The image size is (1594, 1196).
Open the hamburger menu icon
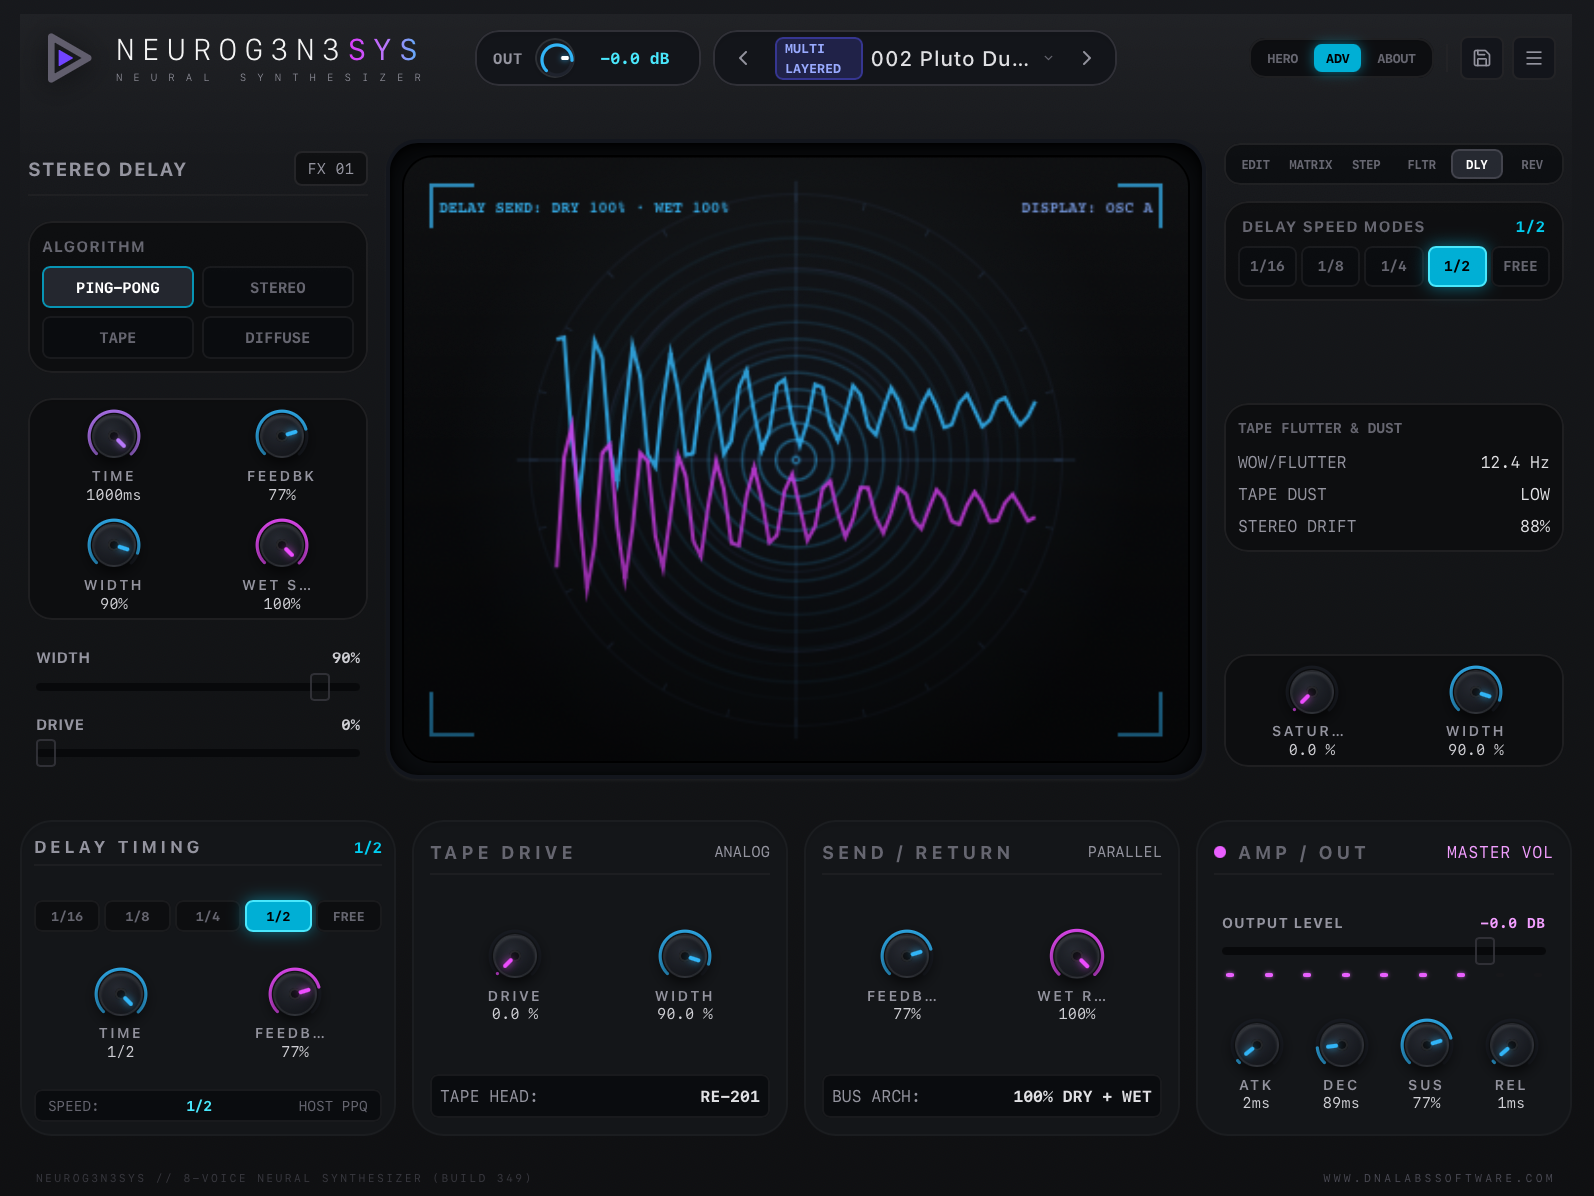coord(1533,58)
